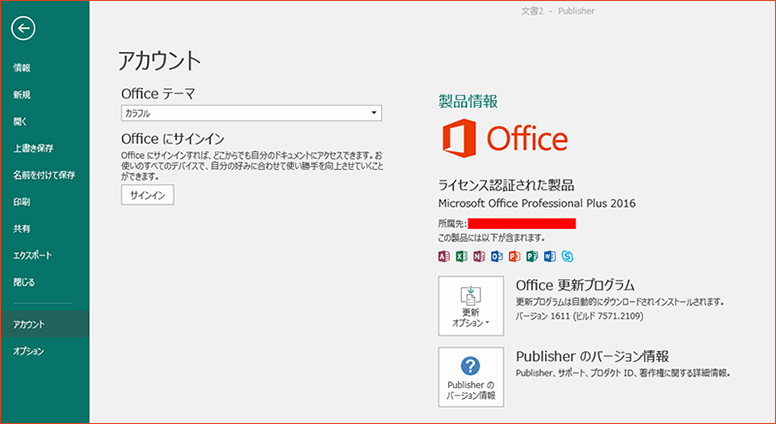The width and height of the screenshot is (776, 424).
Task: Open the 情報 menu item
Action: tap(22, 68)
